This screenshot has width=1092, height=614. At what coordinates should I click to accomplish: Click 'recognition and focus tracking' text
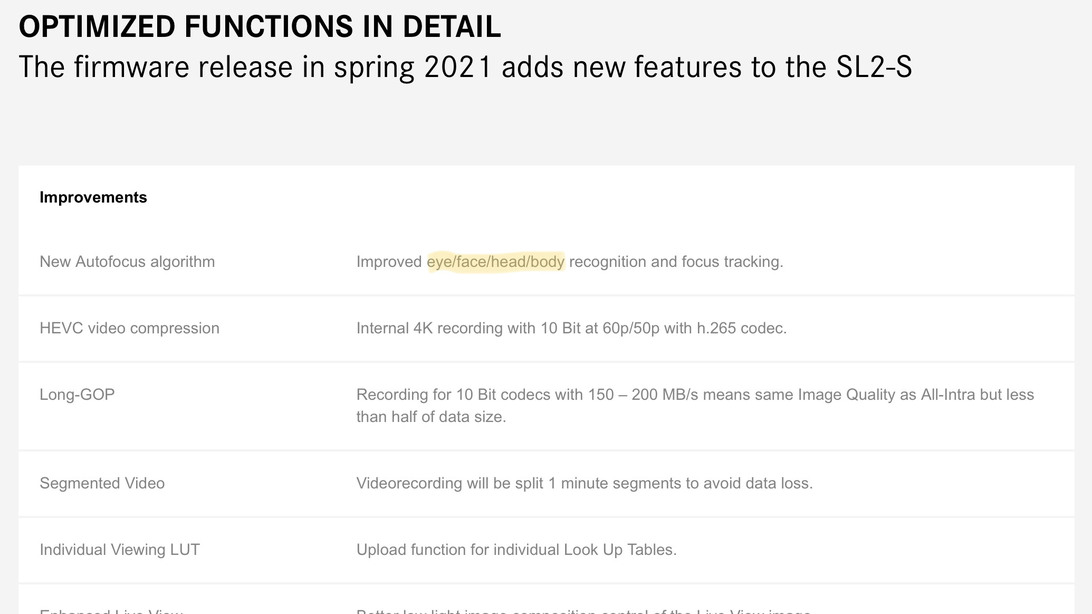676,262
